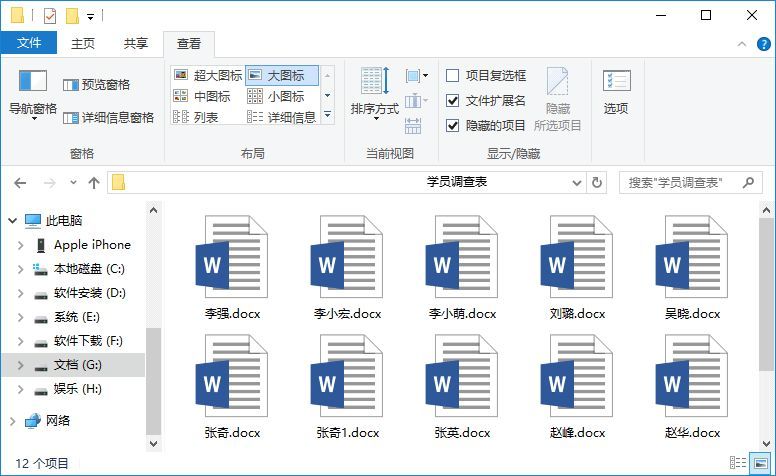Refresh the folder with refresh button
The width and height of the screenshot is (776, 476).
[597, 183]
